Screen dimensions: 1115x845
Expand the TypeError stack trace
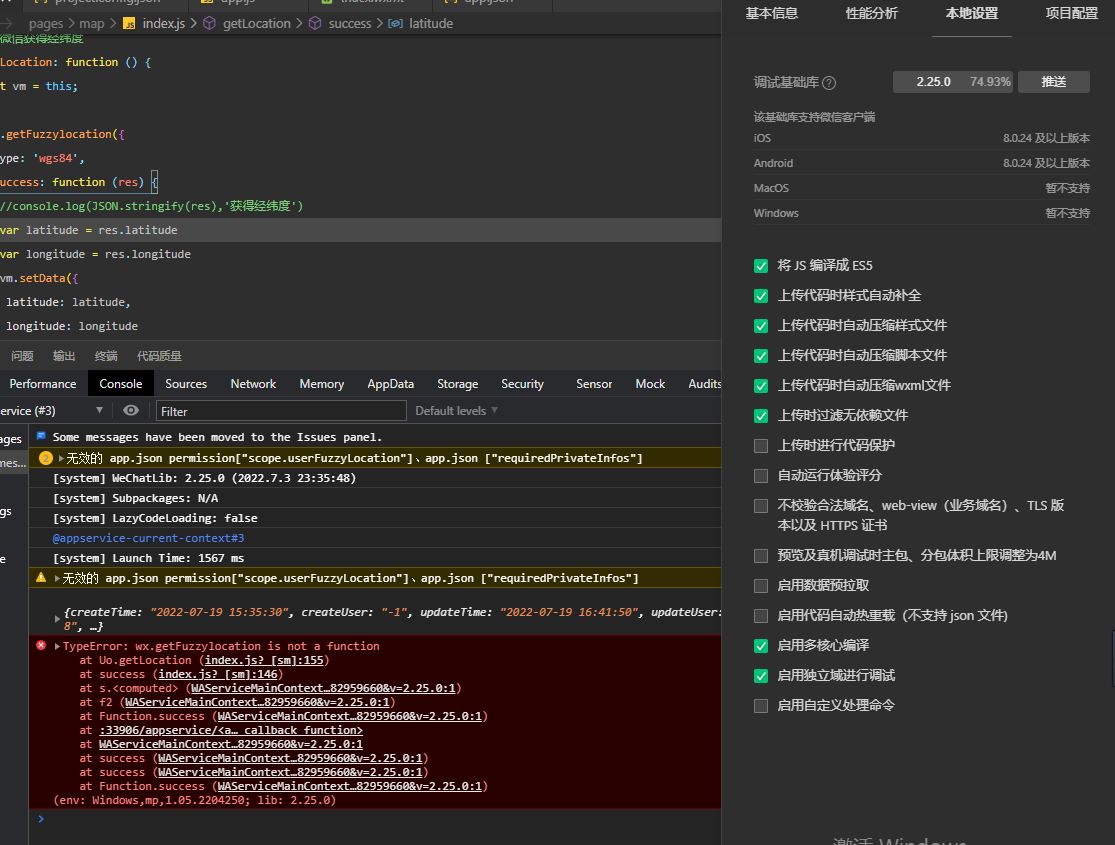click(57, 646)
